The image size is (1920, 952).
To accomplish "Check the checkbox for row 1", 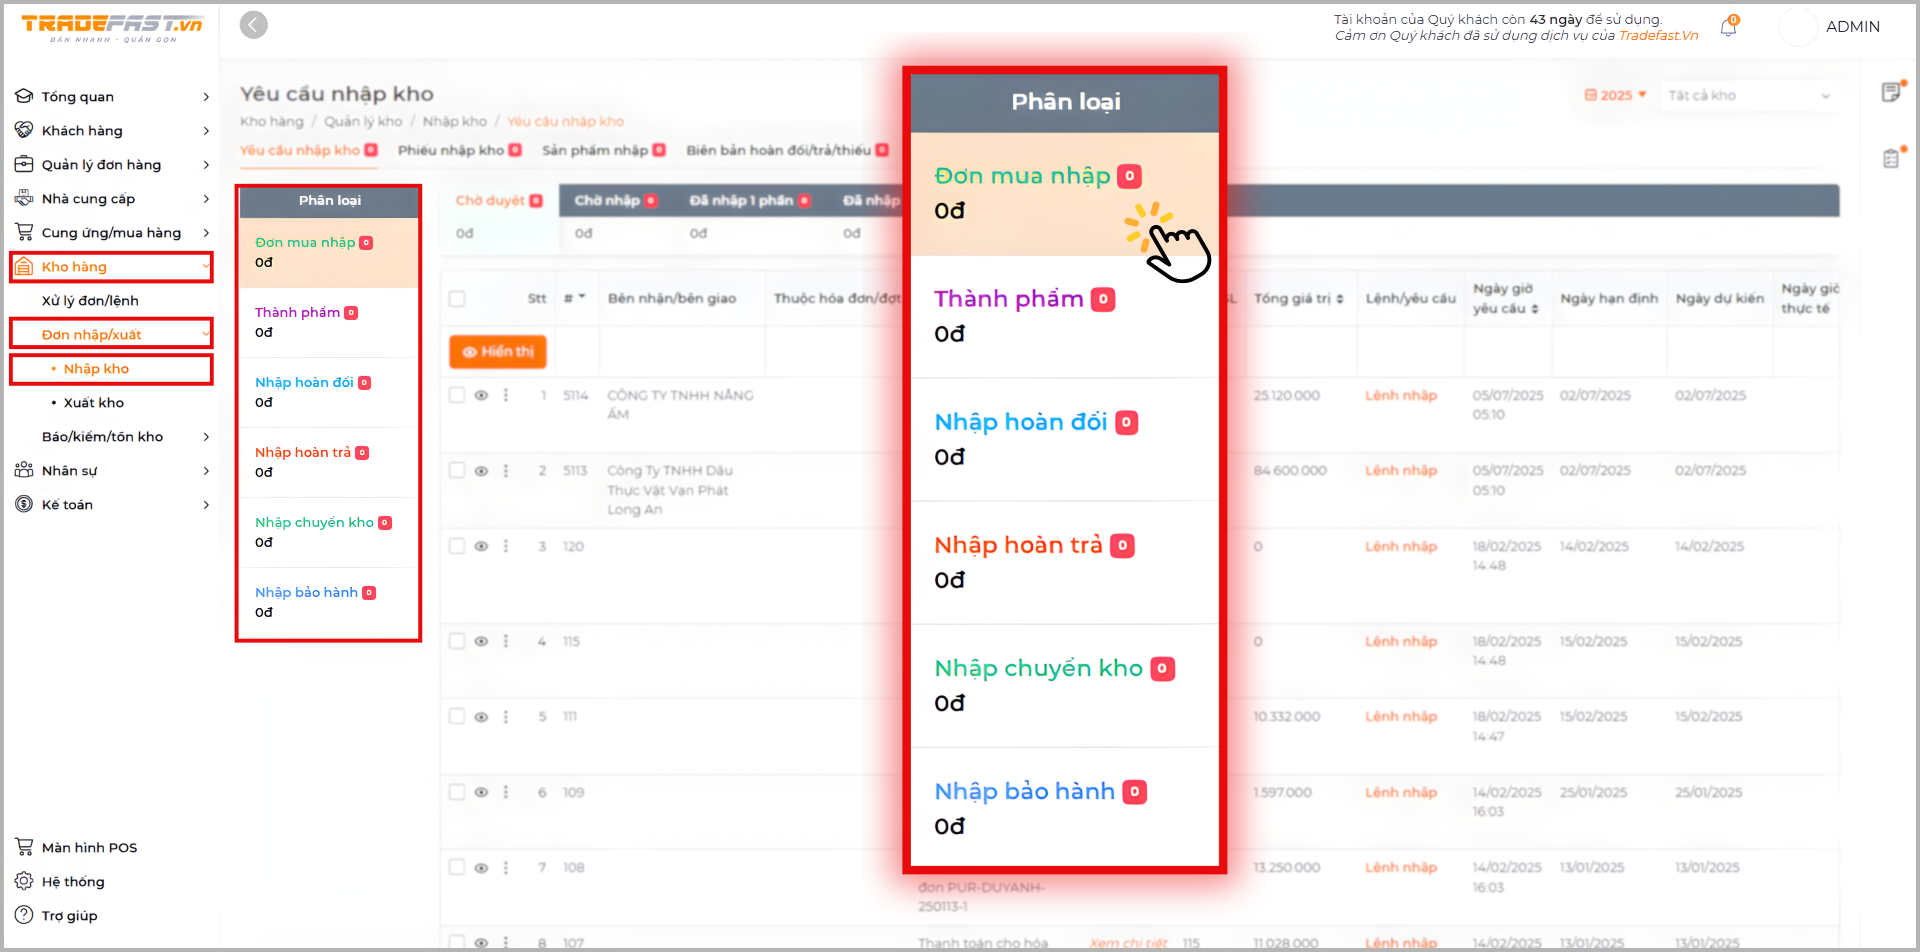I will click(x=457, y=396).
